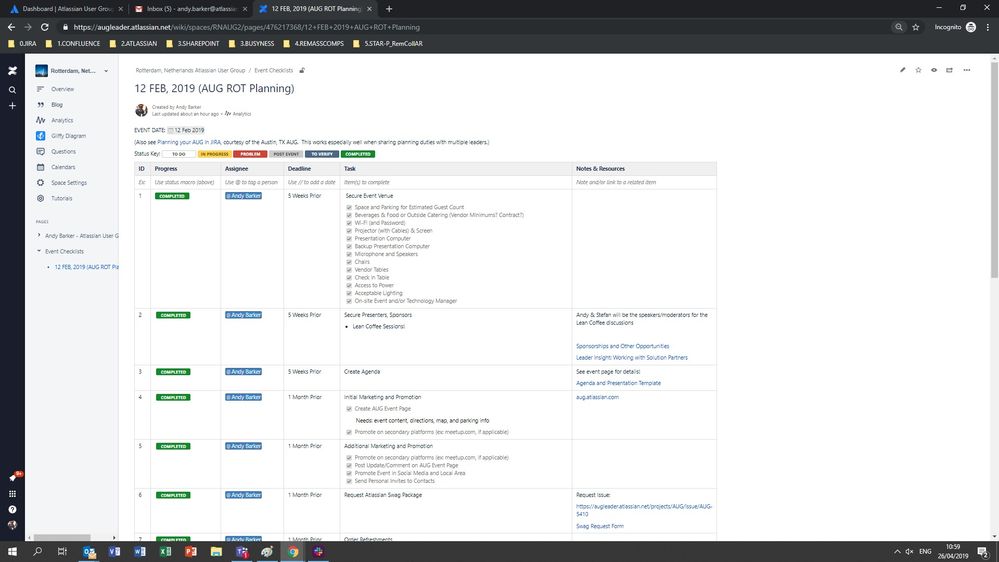Launch PowerPoint from taskbar

pos(190,551)
